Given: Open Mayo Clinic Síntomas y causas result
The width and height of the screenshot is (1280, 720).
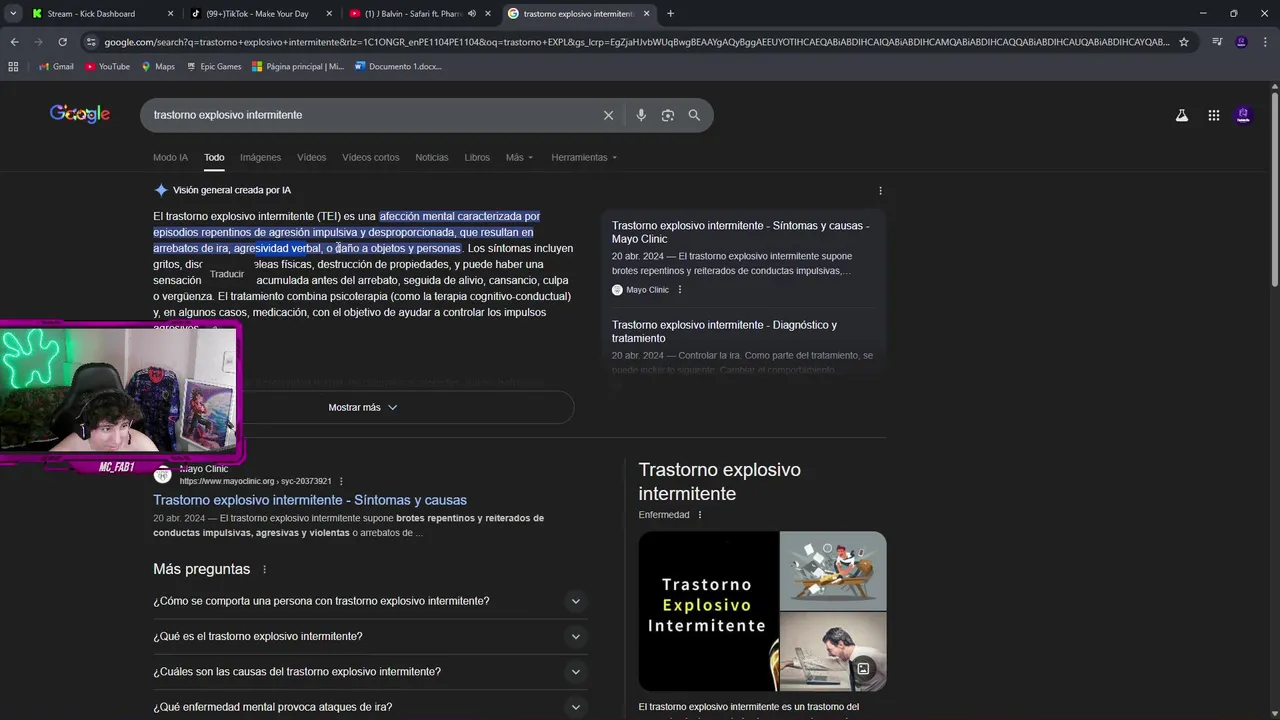Looking at the screenshot, I should (310, 500).
